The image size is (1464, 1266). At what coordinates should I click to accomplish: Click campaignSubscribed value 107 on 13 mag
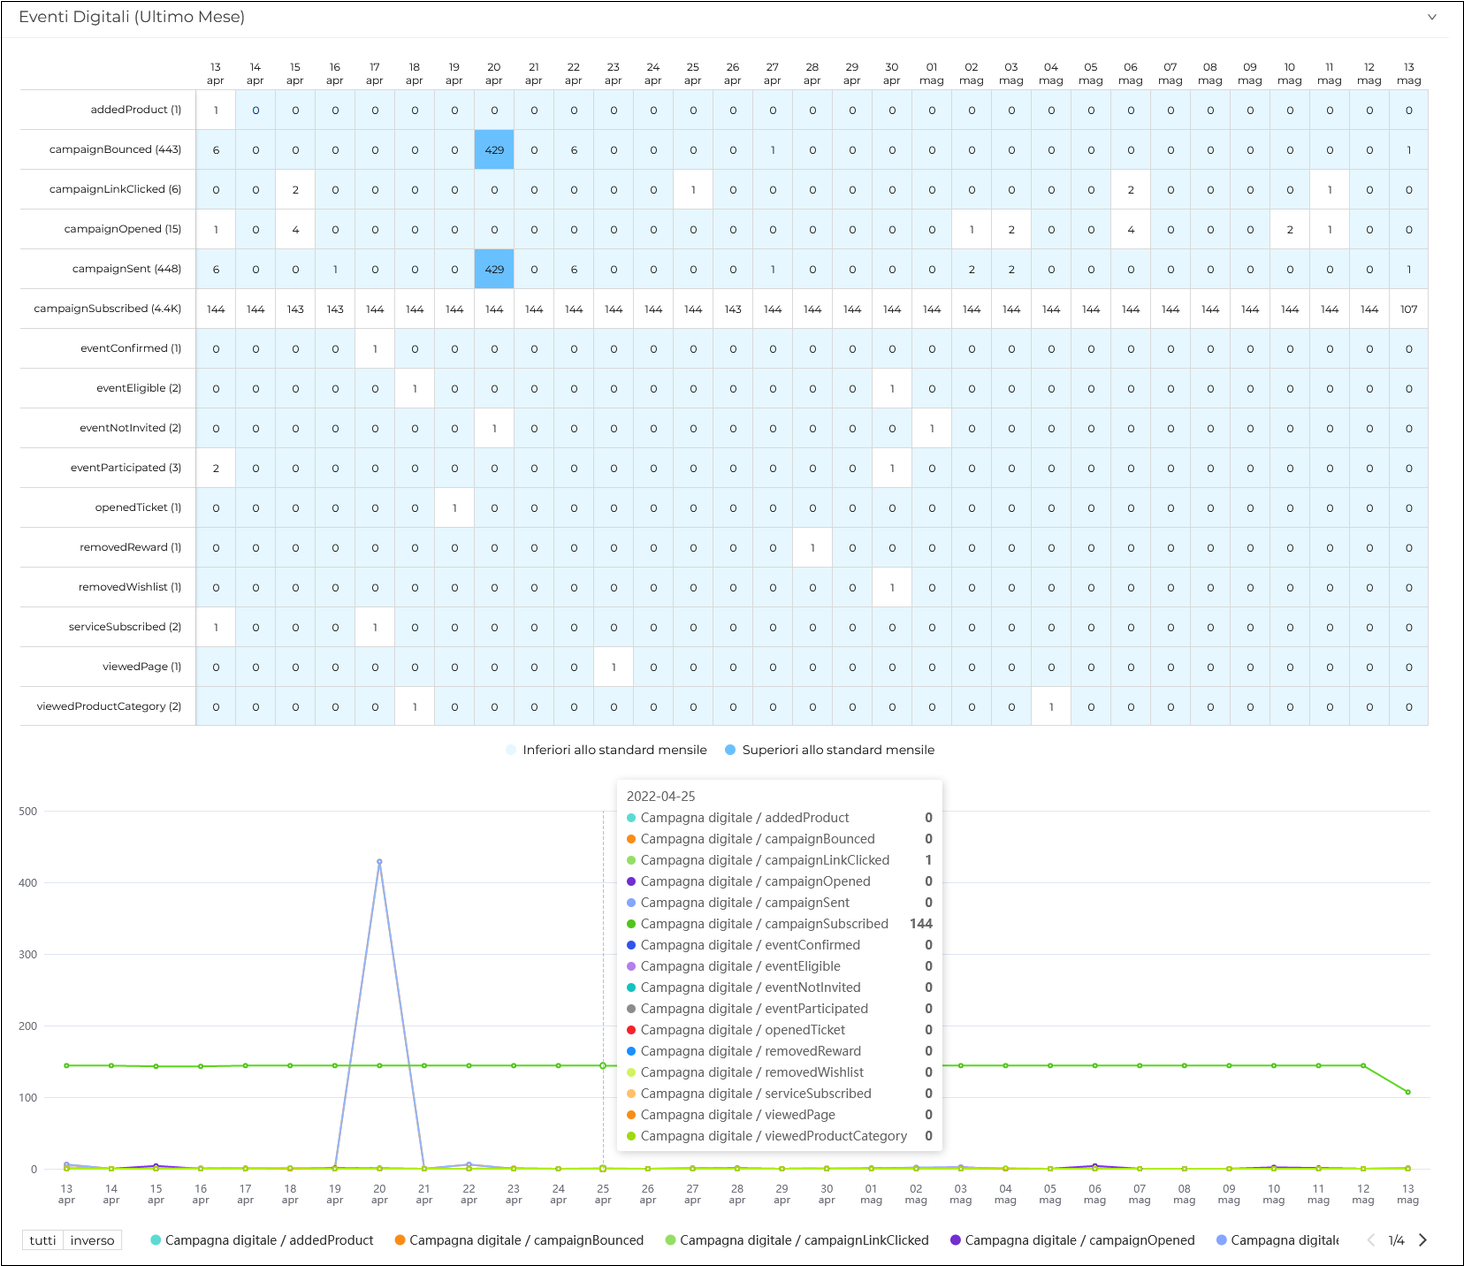coord(1409,309)
